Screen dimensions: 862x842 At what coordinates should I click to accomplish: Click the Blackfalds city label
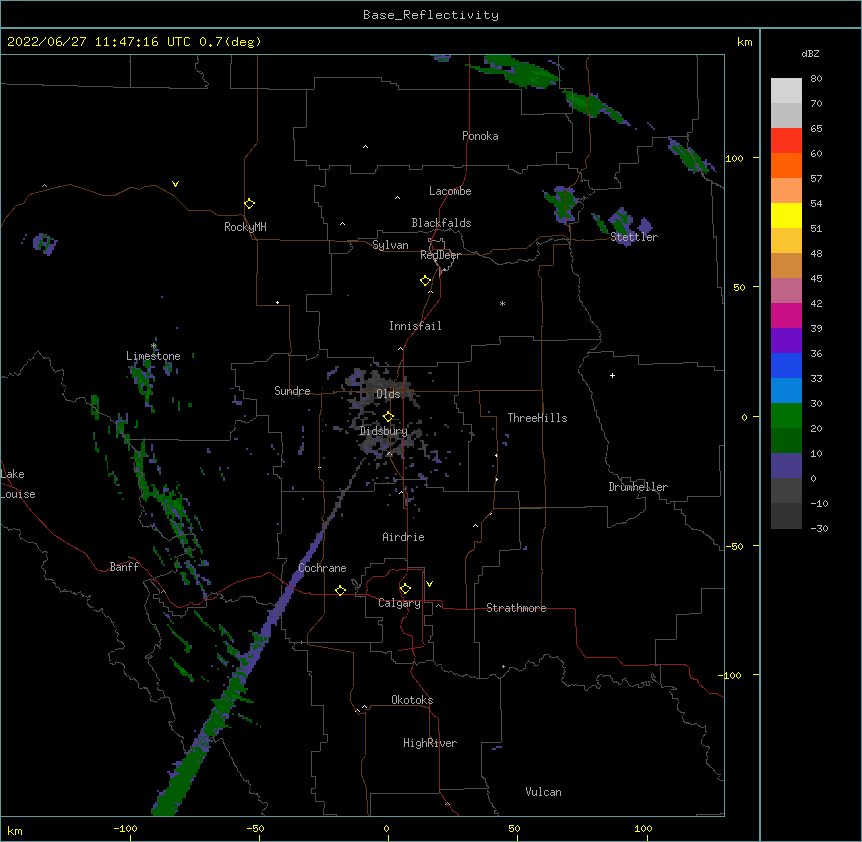[x=441, y=223]
